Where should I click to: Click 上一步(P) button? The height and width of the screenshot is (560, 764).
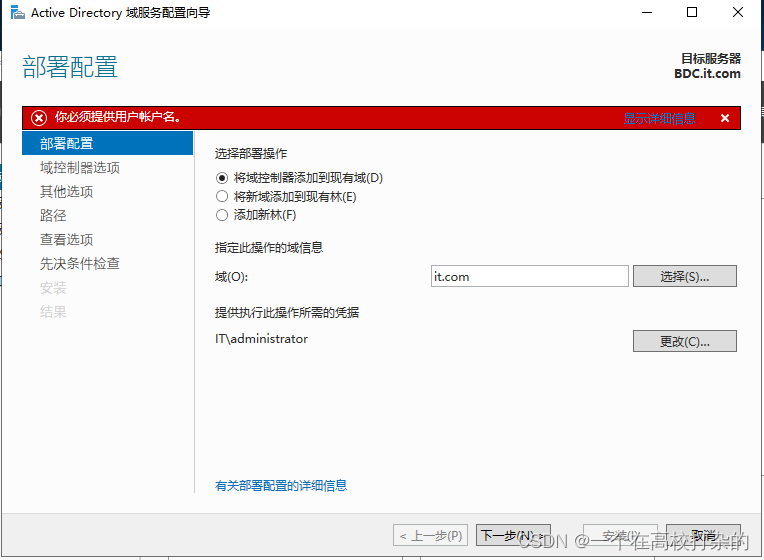point(431,536)
